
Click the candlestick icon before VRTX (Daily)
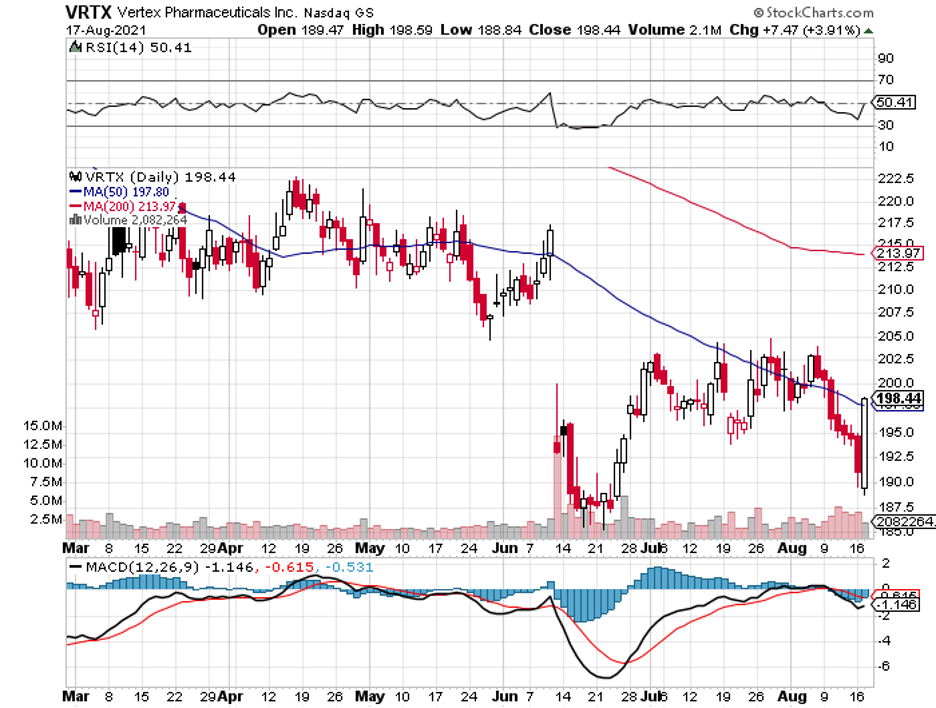[75, 177]
